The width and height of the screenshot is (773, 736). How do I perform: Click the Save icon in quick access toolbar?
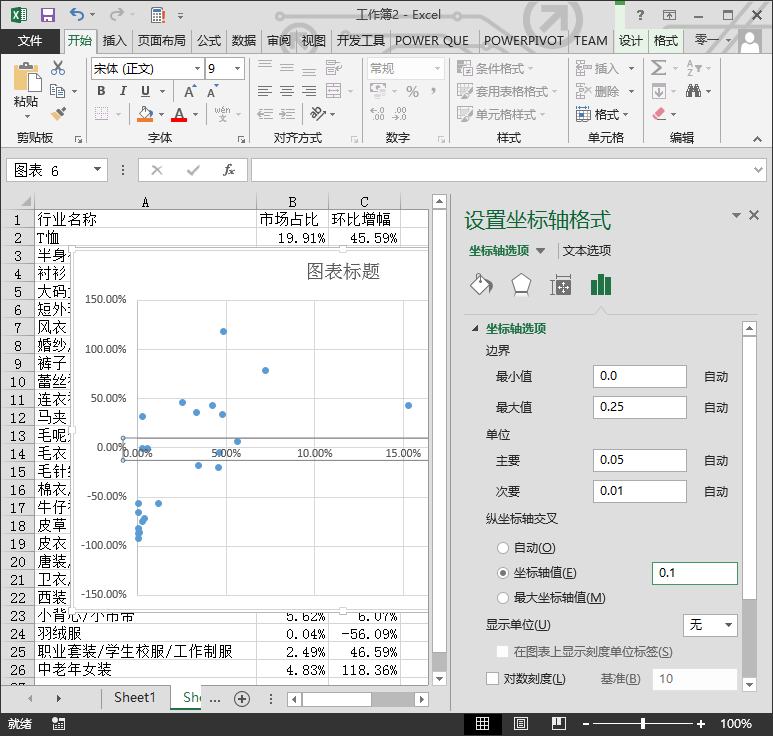tap(47, 15)
